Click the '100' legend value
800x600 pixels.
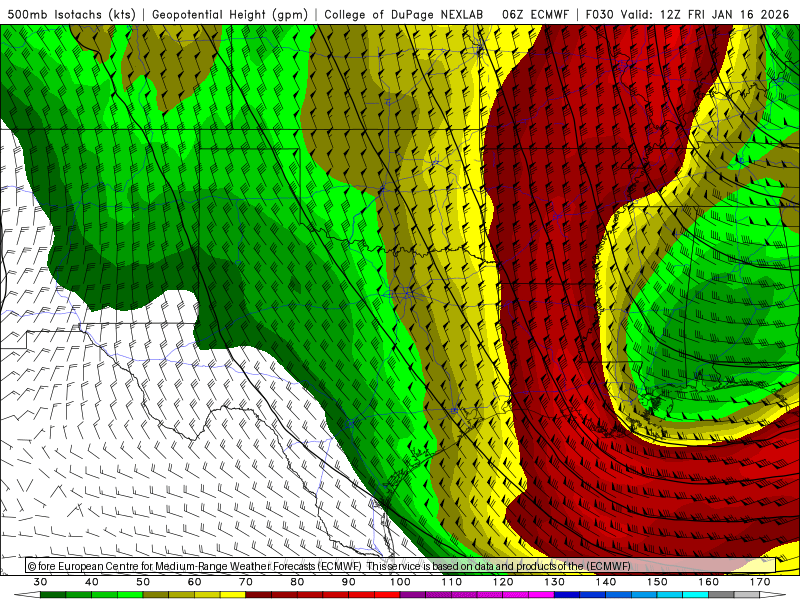(x=400, y=582)
